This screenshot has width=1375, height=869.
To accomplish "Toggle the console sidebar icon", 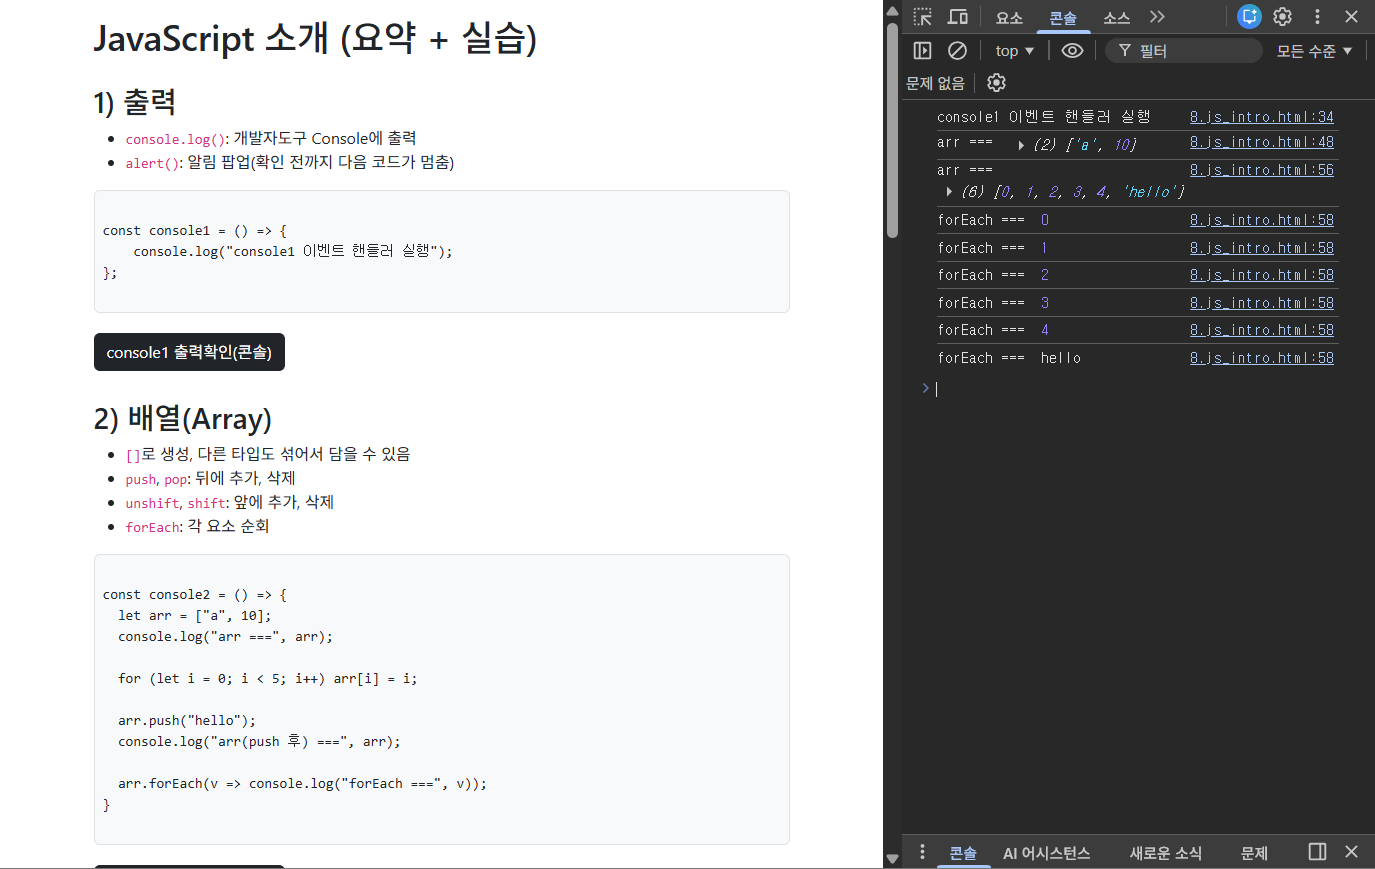I will click(922, 50).
